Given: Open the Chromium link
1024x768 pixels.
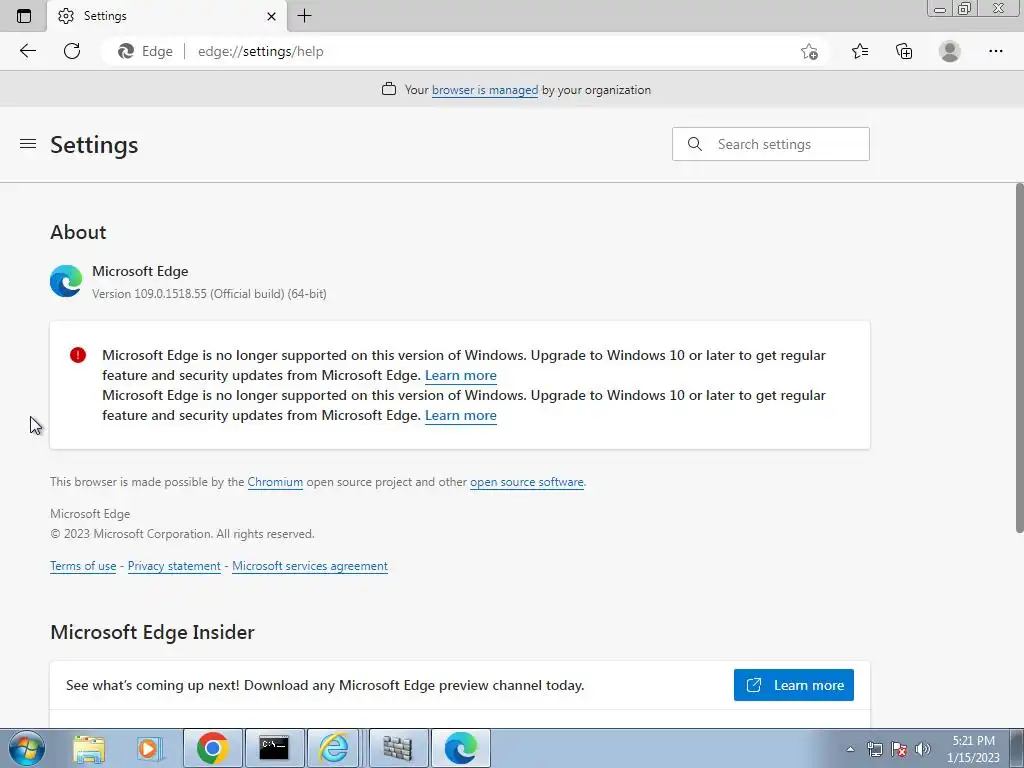Looking at the screenshot, I should [275, 482].
